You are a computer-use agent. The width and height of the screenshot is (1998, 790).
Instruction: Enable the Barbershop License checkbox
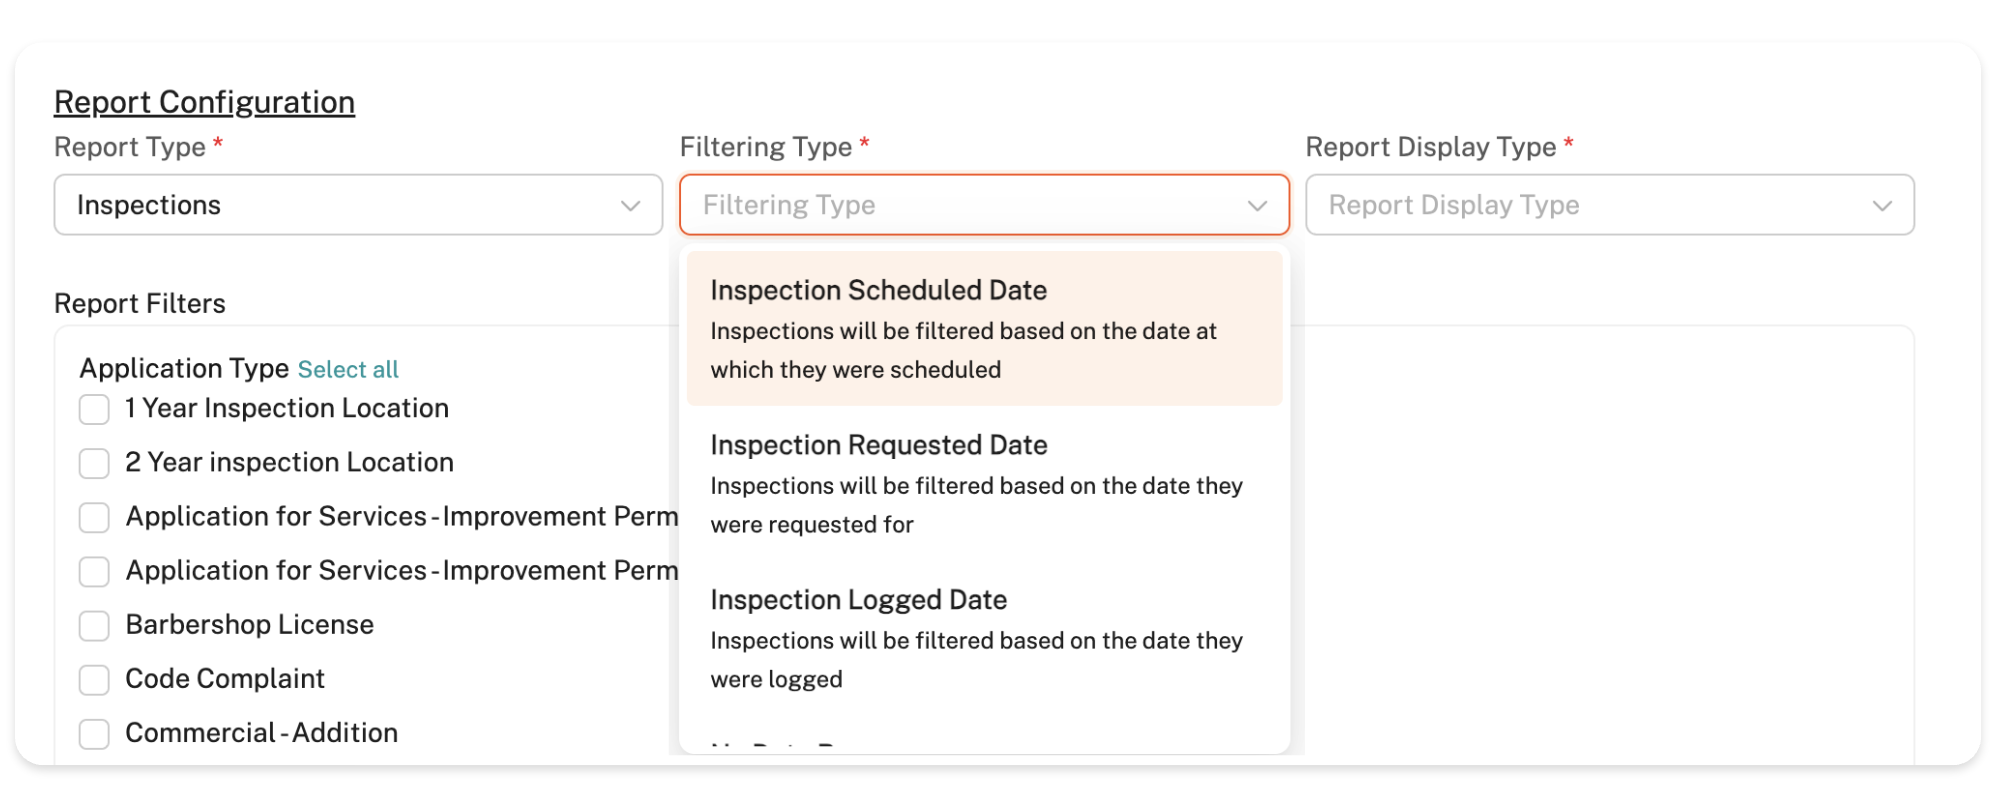(94, 625)
